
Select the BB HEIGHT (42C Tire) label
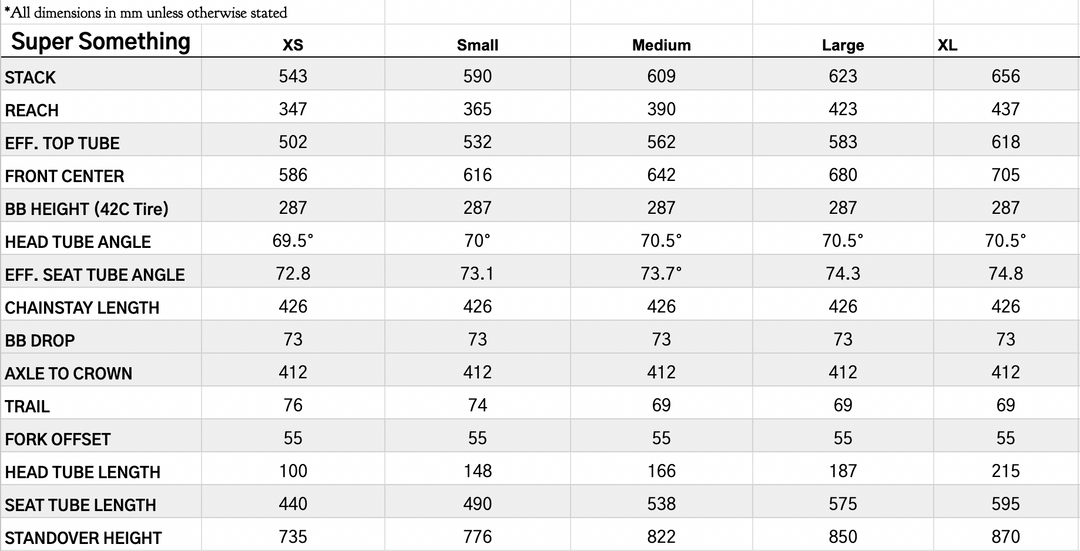[x=87, y=209]
